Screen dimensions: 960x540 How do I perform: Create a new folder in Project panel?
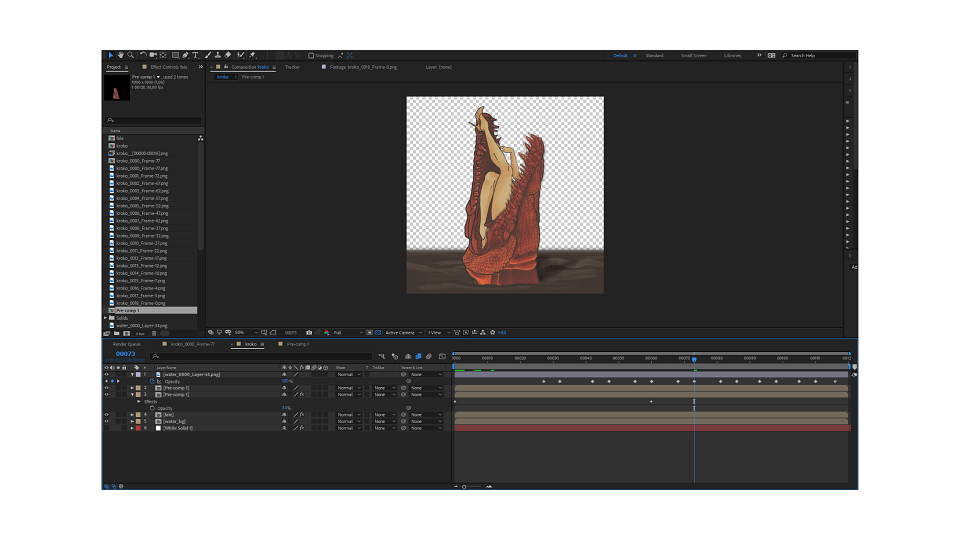click(116, 333)
